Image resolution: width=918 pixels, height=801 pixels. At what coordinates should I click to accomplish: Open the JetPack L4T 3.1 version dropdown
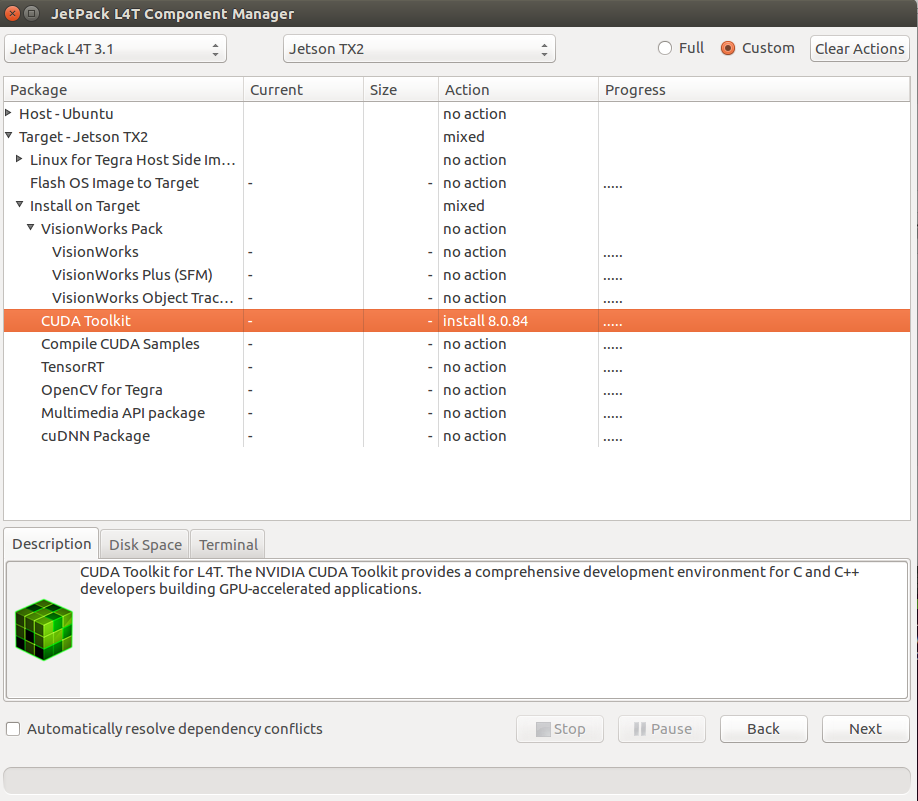[115, 49]
